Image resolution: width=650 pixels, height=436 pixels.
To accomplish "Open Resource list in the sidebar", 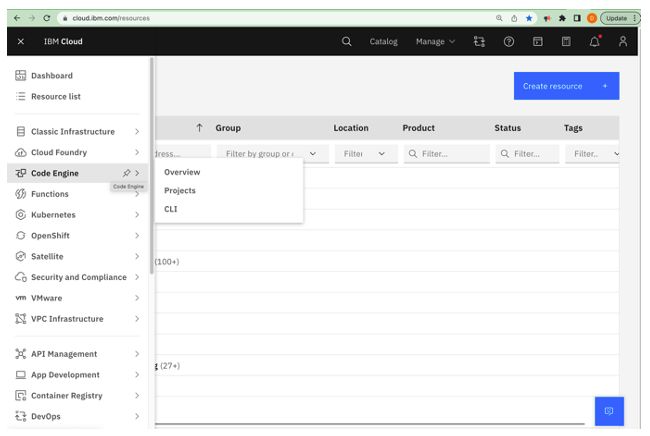I will [x=56, y=97].
